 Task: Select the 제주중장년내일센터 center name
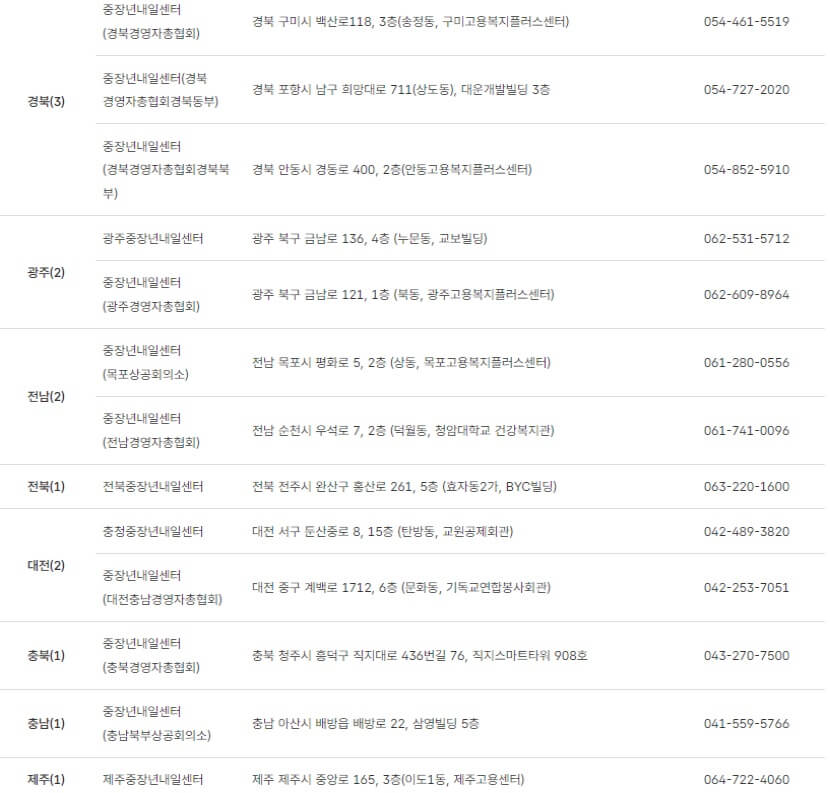(x=153, y=779)
